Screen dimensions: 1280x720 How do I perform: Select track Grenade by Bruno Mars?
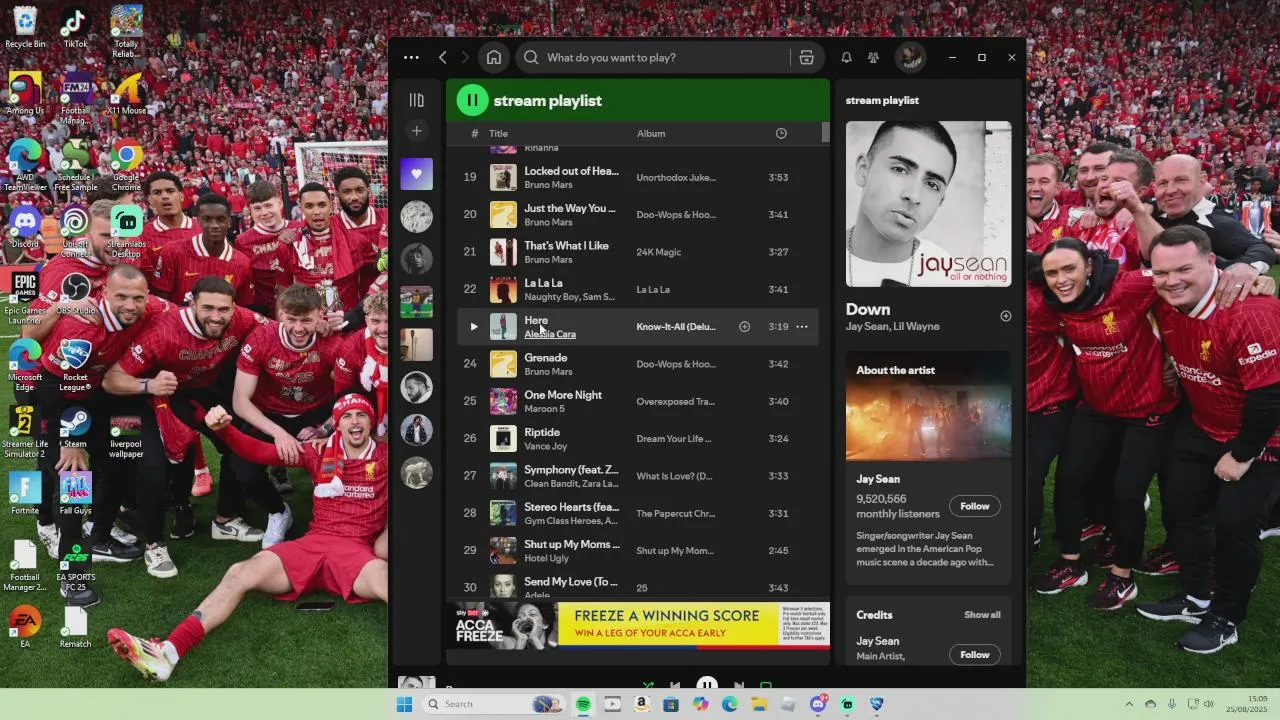click(x=638, y=364)
